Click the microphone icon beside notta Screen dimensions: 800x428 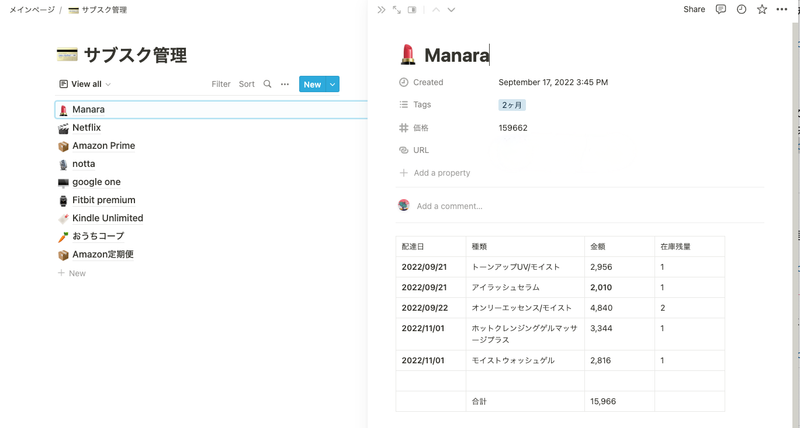point(63,165)
